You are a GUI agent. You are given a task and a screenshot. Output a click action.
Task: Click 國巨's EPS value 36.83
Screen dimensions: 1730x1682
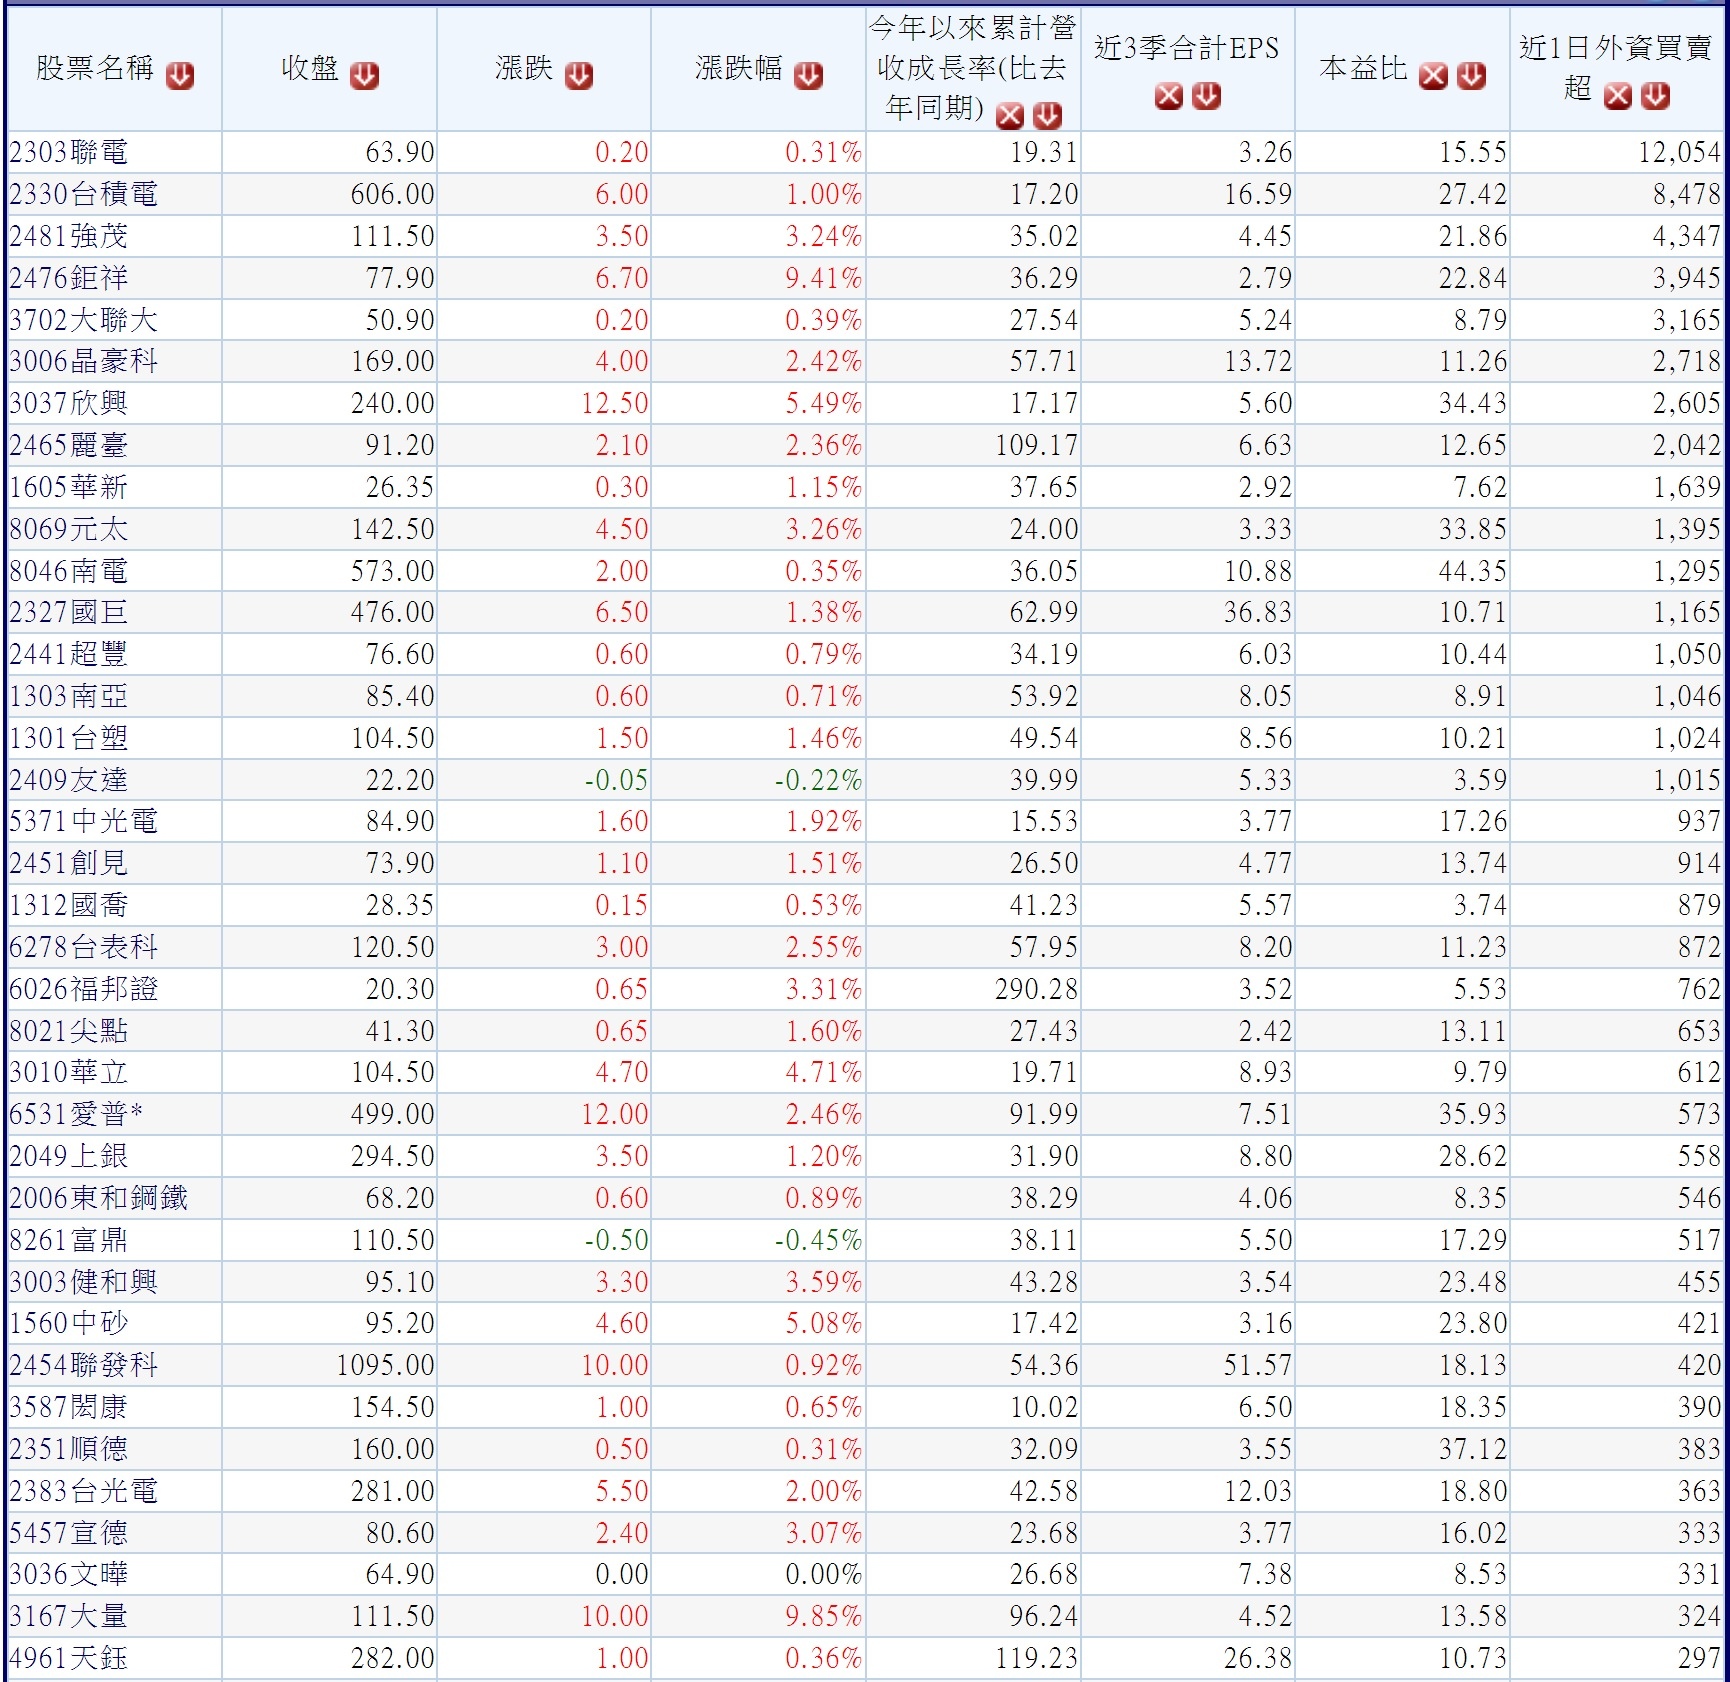pos(1258,612)
